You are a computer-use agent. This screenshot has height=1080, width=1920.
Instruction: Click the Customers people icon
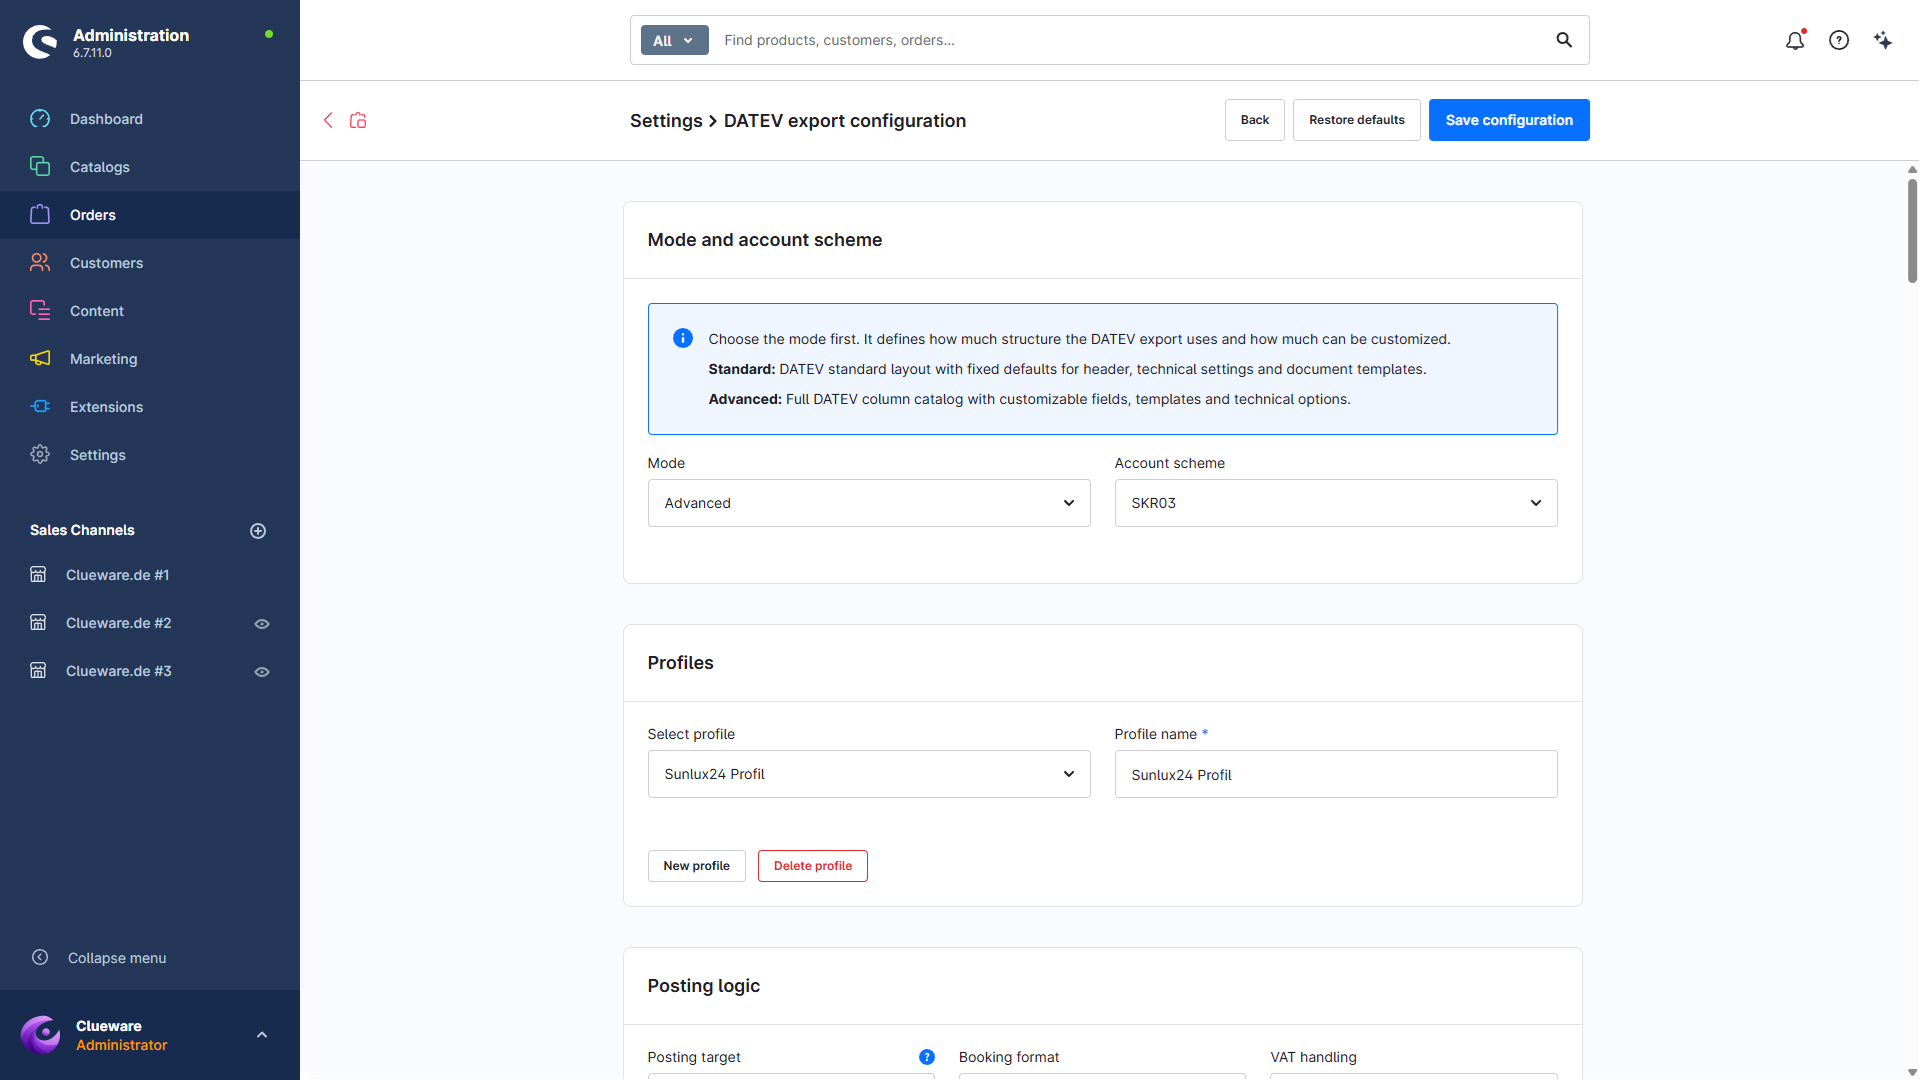click(x=40, y=263)
